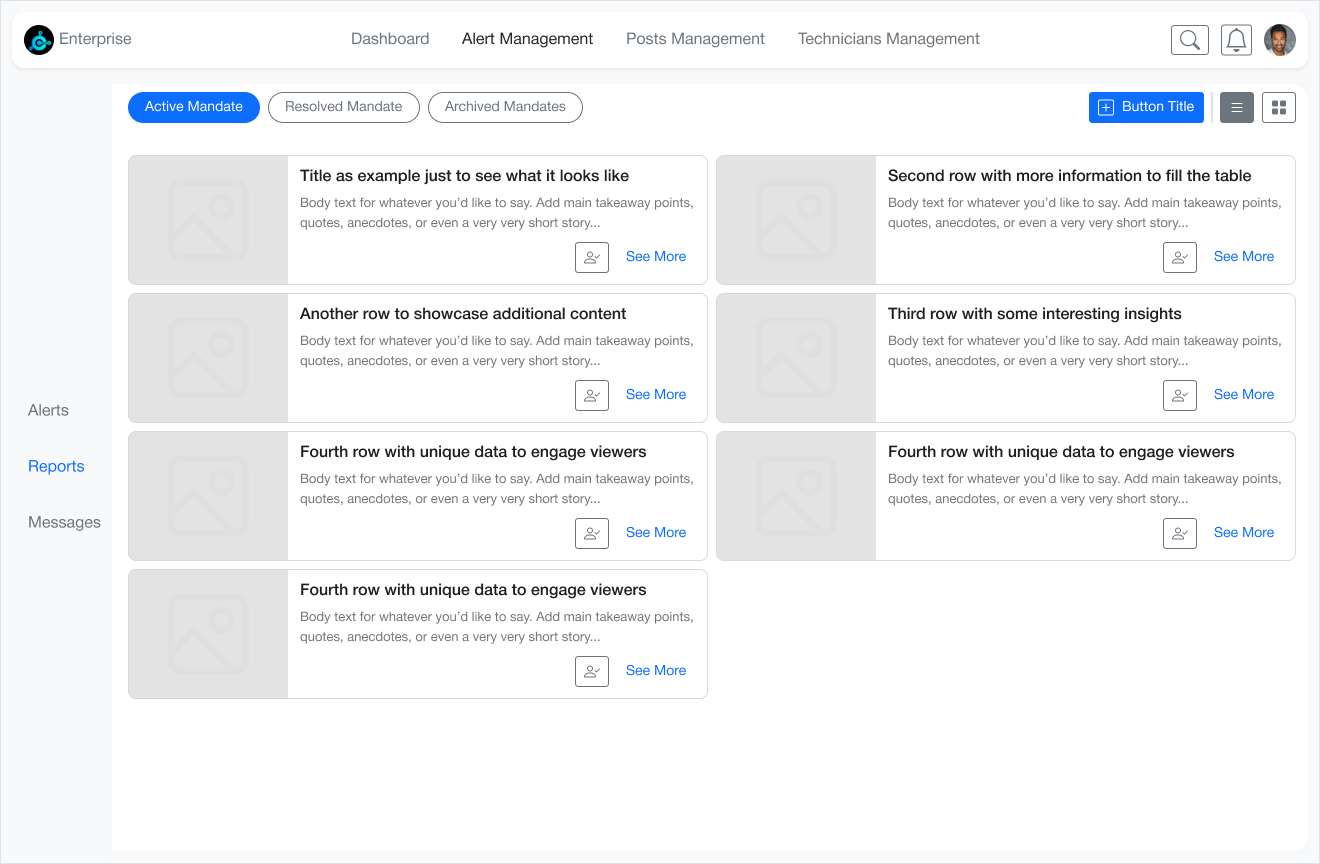Viewport: 1320px width, 864px height.
Task: Click title 'Another row to showcase additional content'
Action: pyautogui.click(x=463, y=314)
